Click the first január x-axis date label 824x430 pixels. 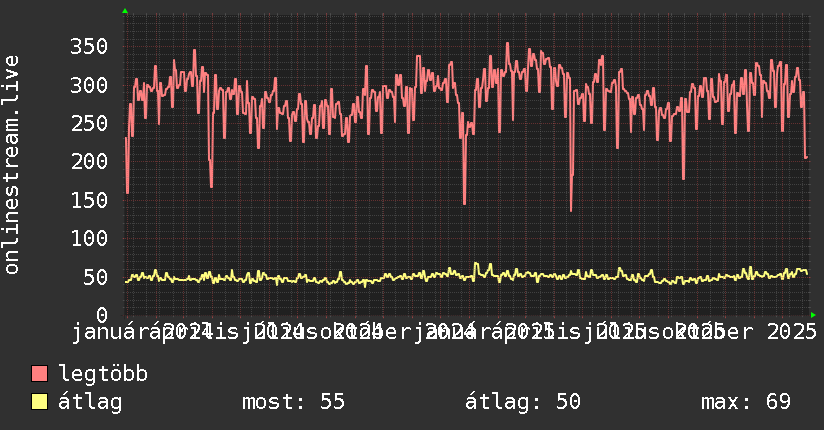(x=110, y=333)
